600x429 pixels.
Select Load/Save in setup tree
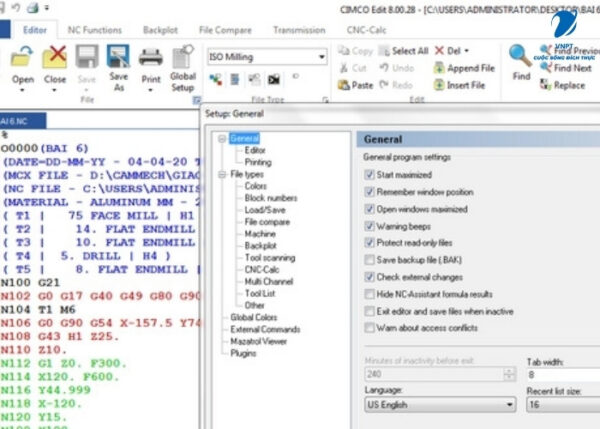tap(265, 210)
